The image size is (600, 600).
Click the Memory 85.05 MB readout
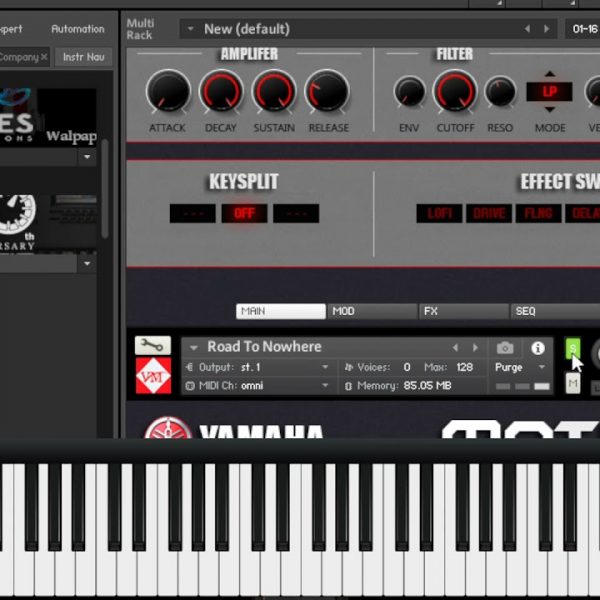coord(427,386)
